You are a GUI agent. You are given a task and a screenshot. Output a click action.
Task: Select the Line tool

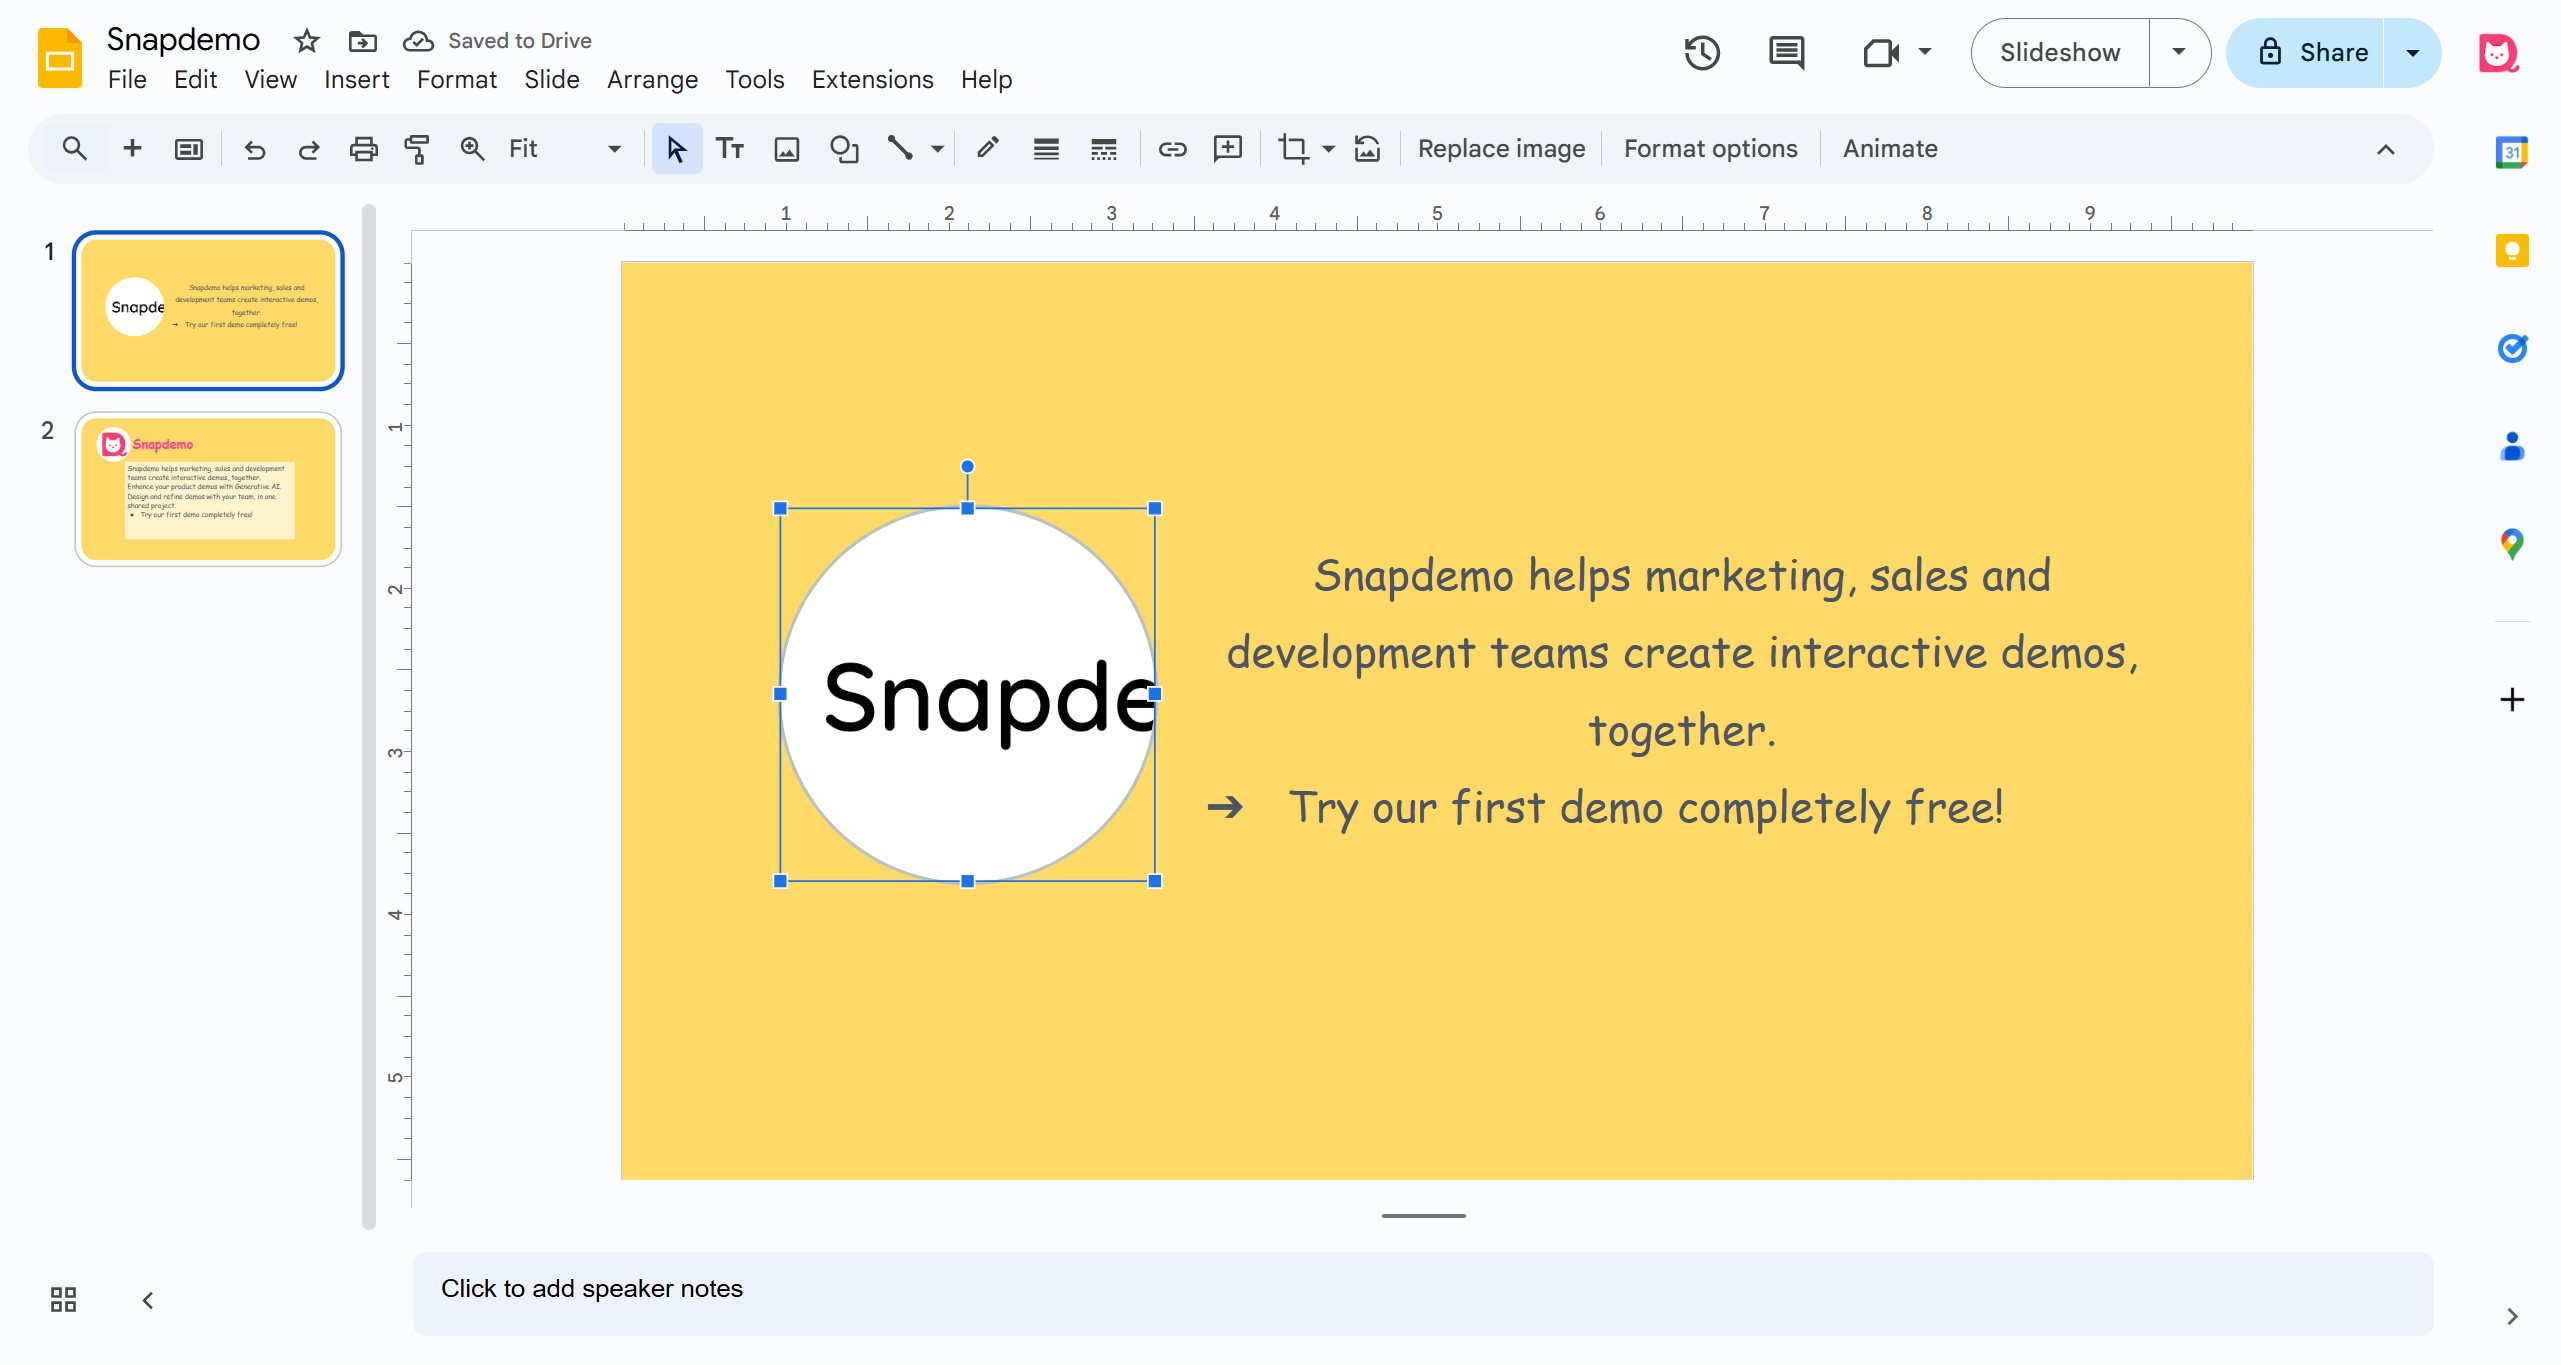(x=900, y=149)
